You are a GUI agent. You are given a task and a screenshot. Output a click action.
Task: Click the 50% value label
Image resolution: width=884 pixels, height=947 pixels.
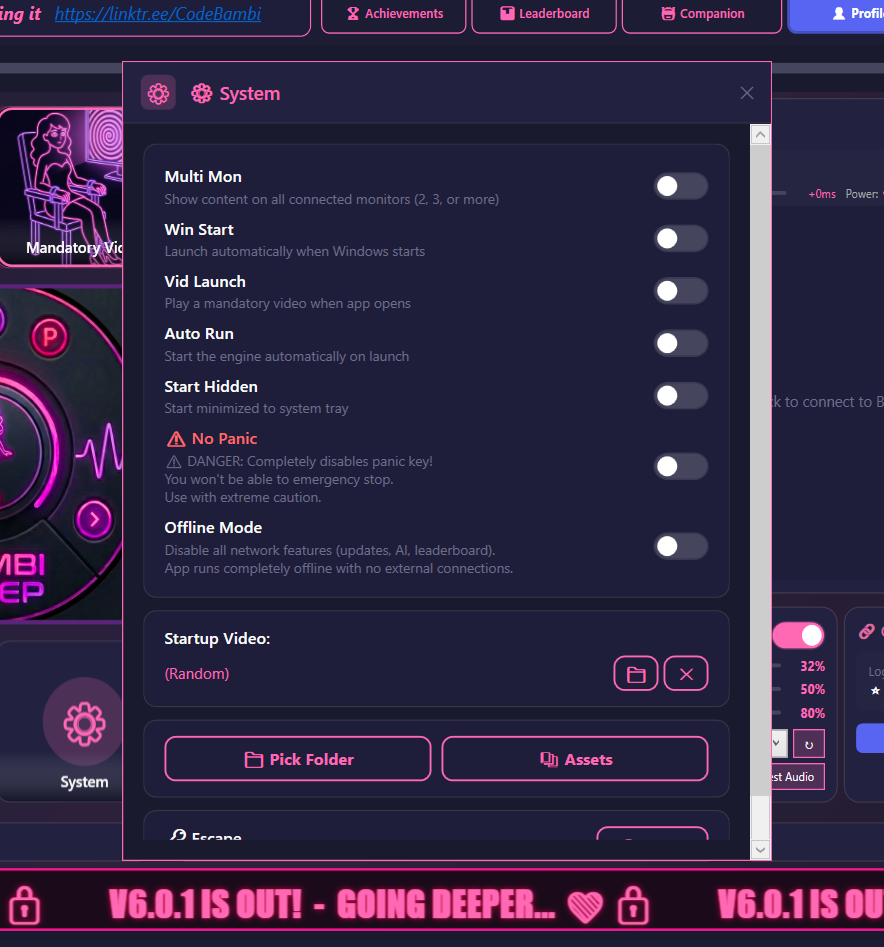(x=812, y=690)
